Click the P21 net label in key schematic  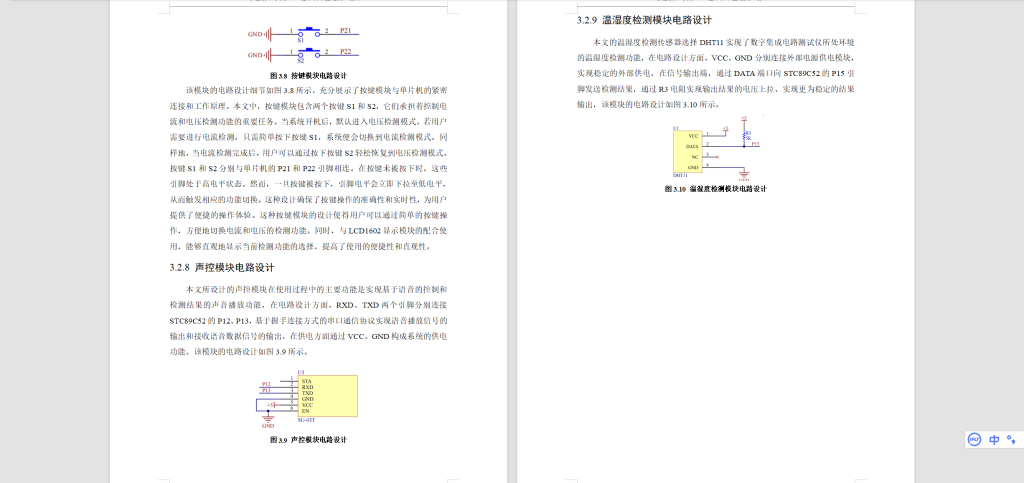point(346,31)
